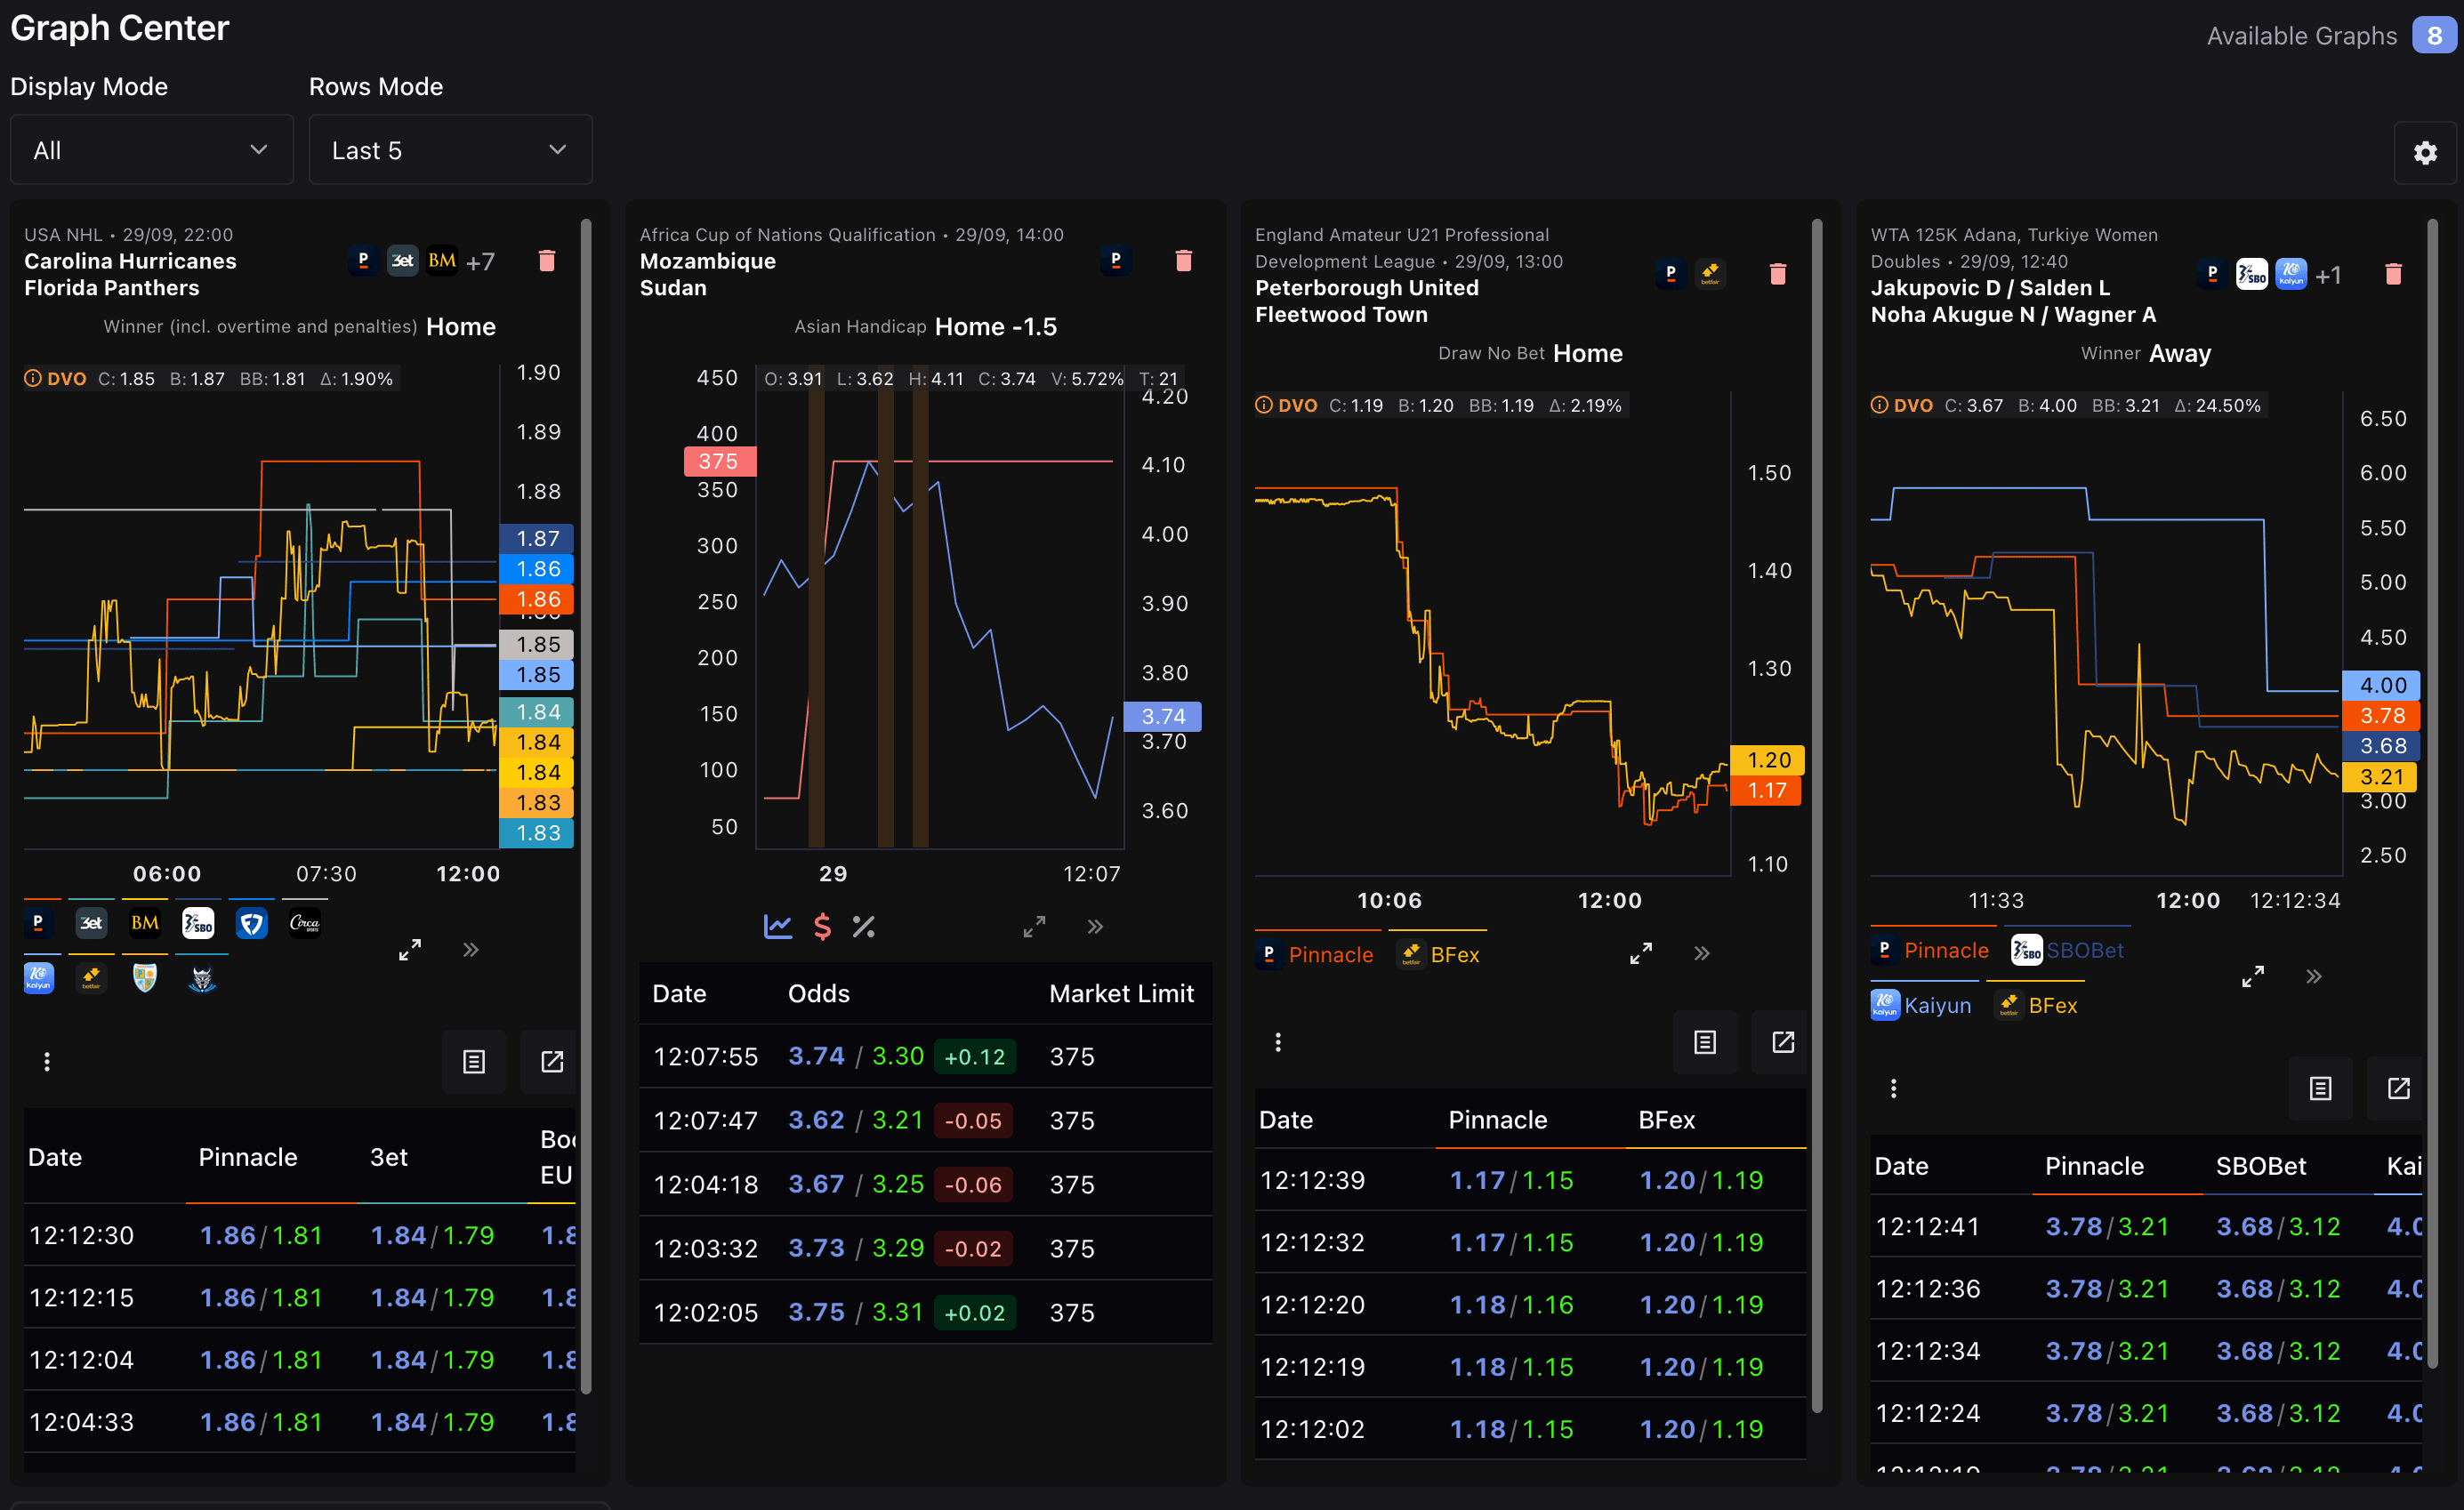Screen dimensions: 2464x1510
Task: Click the double chevron on the NHL card
Action: click(471, 949)
